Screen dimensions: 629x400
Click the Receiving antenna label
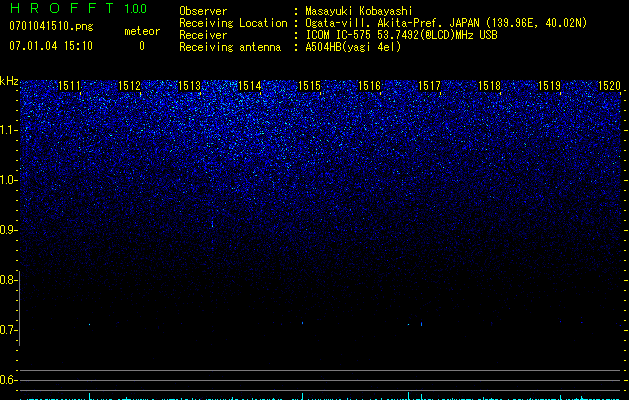[x=230, y=47]
